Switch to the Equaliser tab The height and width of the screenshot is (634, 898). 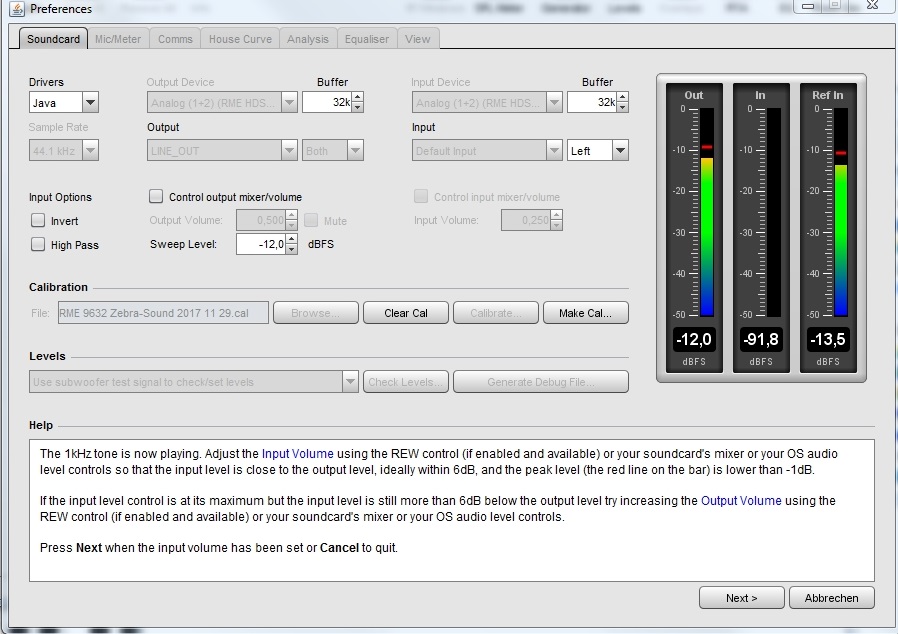367,39
